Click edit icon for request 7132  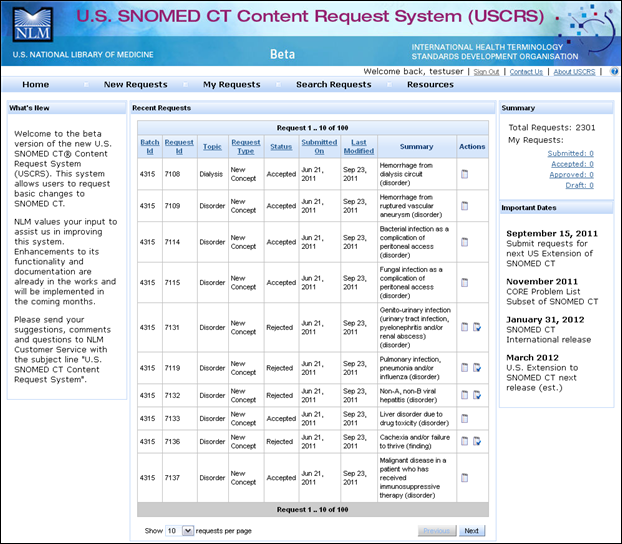[x=477, y=395]
